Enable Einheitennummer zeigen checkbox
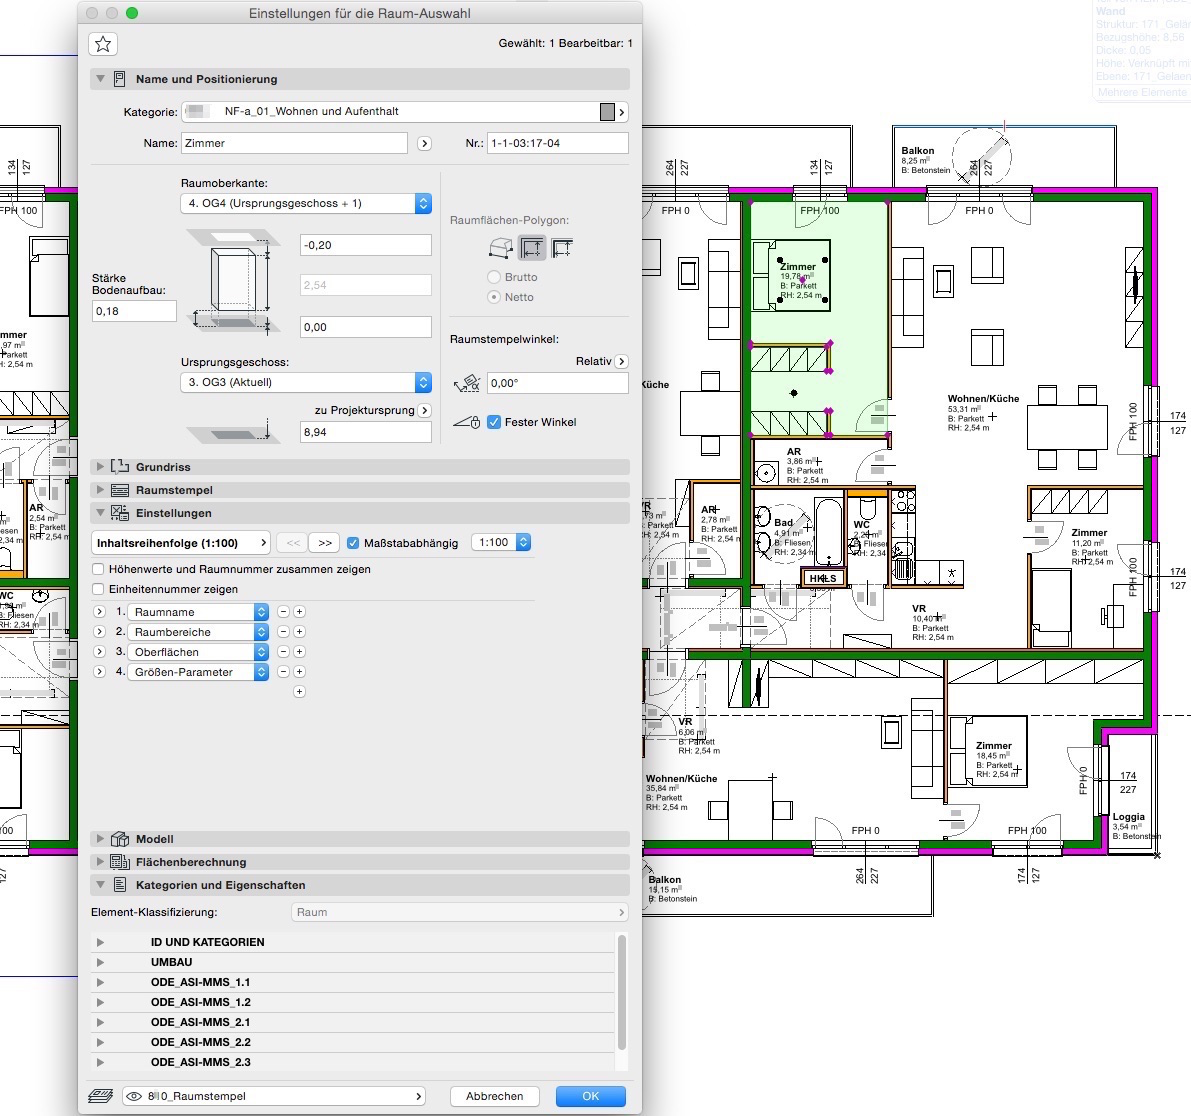 coord(99,589)
